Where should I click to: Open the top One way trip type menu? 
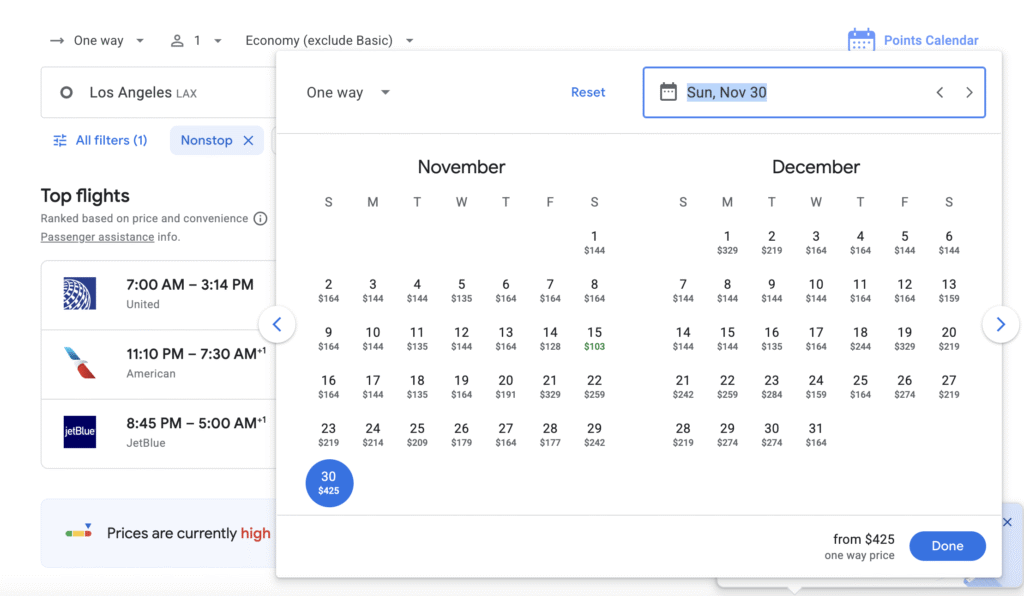[x=98, y=41]
